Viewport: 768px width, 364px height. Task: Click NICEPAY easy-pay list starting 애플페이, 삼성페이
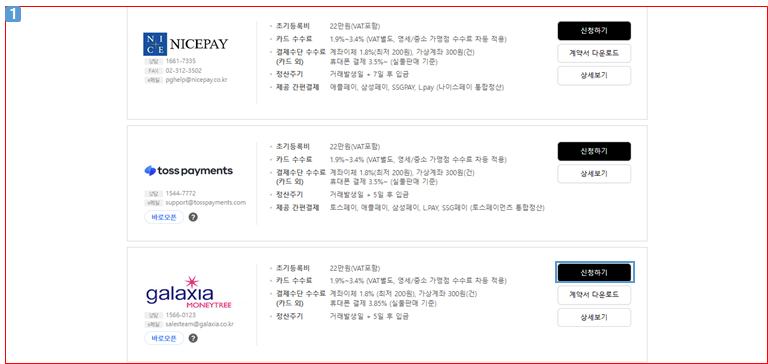point(416,88)
